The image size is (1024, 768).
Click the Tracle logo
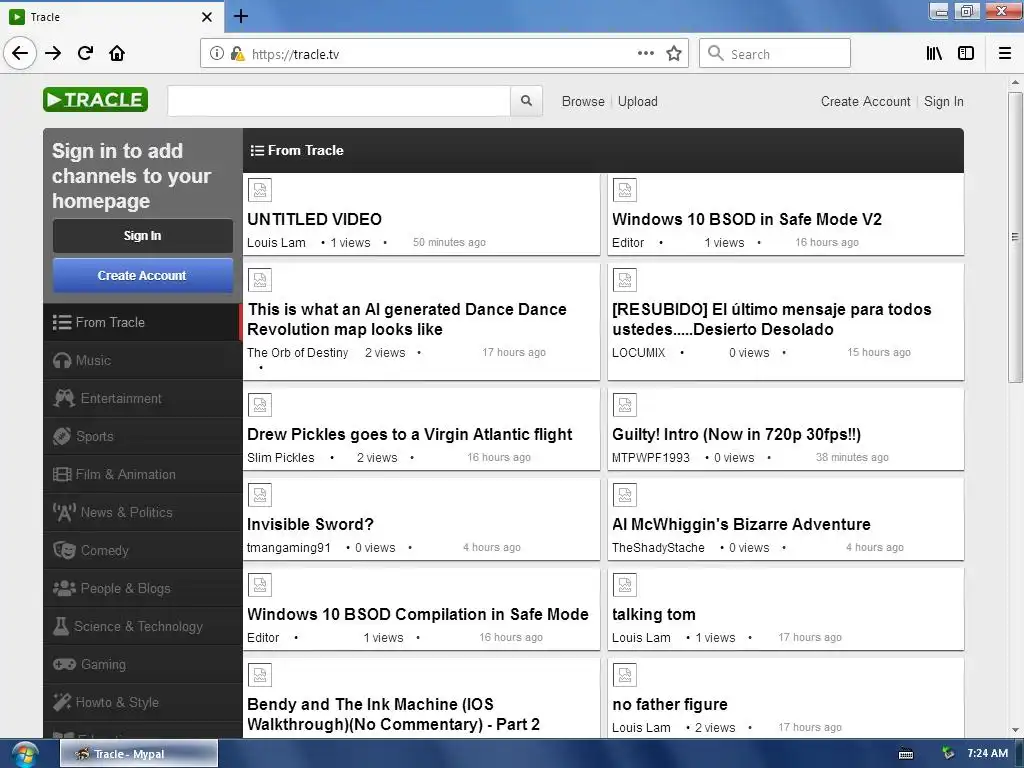point(95,100)
